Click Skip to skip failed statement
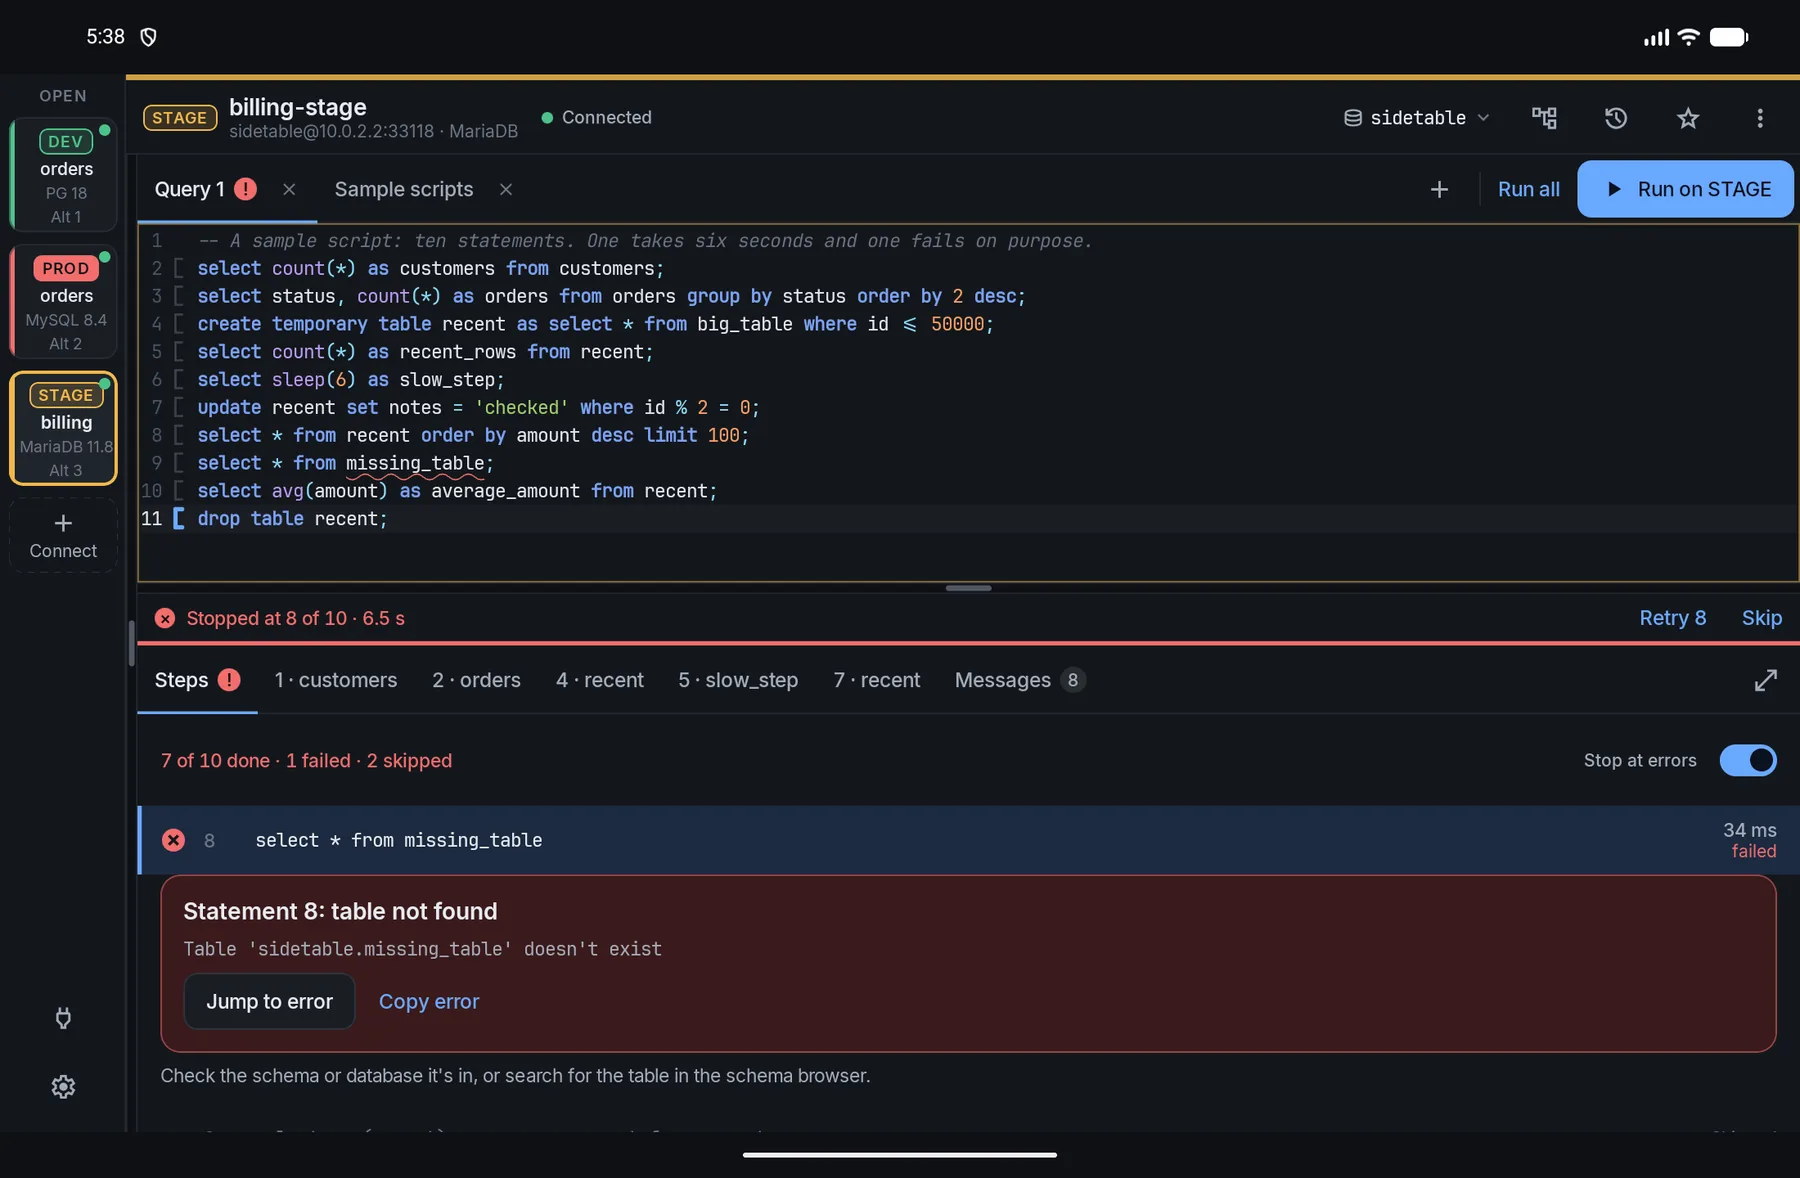Image resolution: width=1800 pixels, height=1178 pixels. (1761, 618)
